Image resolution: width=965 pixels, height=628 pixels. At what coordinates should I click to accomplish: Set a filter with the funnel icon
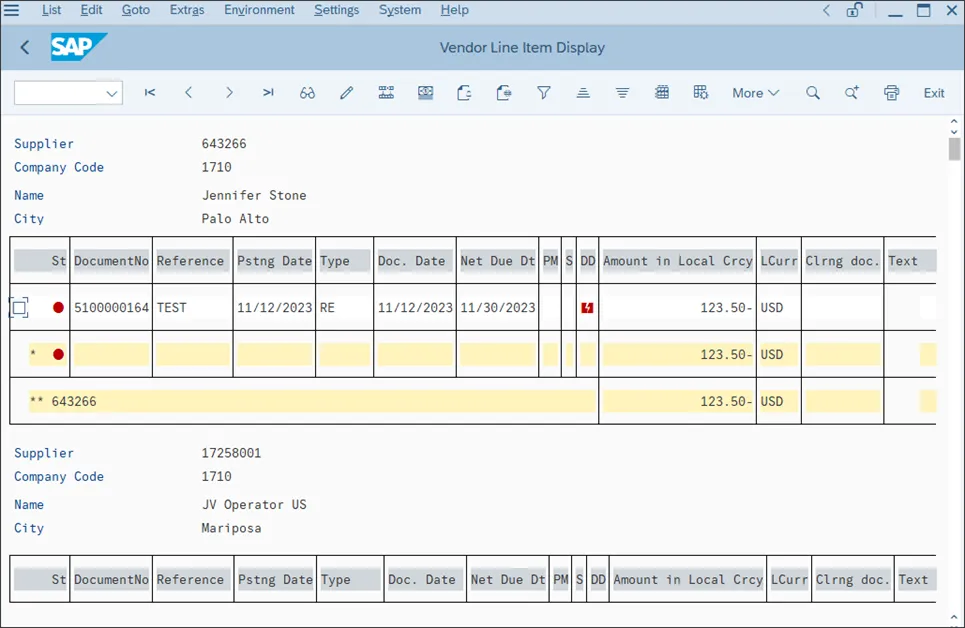tap(543, 92)
